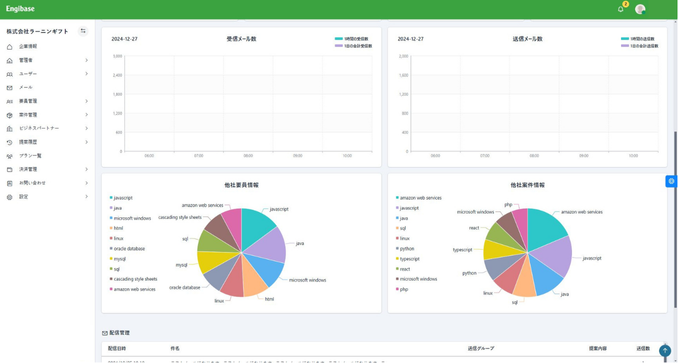Toggle cascading style sheets legend entry

click(x=133, y=279)
